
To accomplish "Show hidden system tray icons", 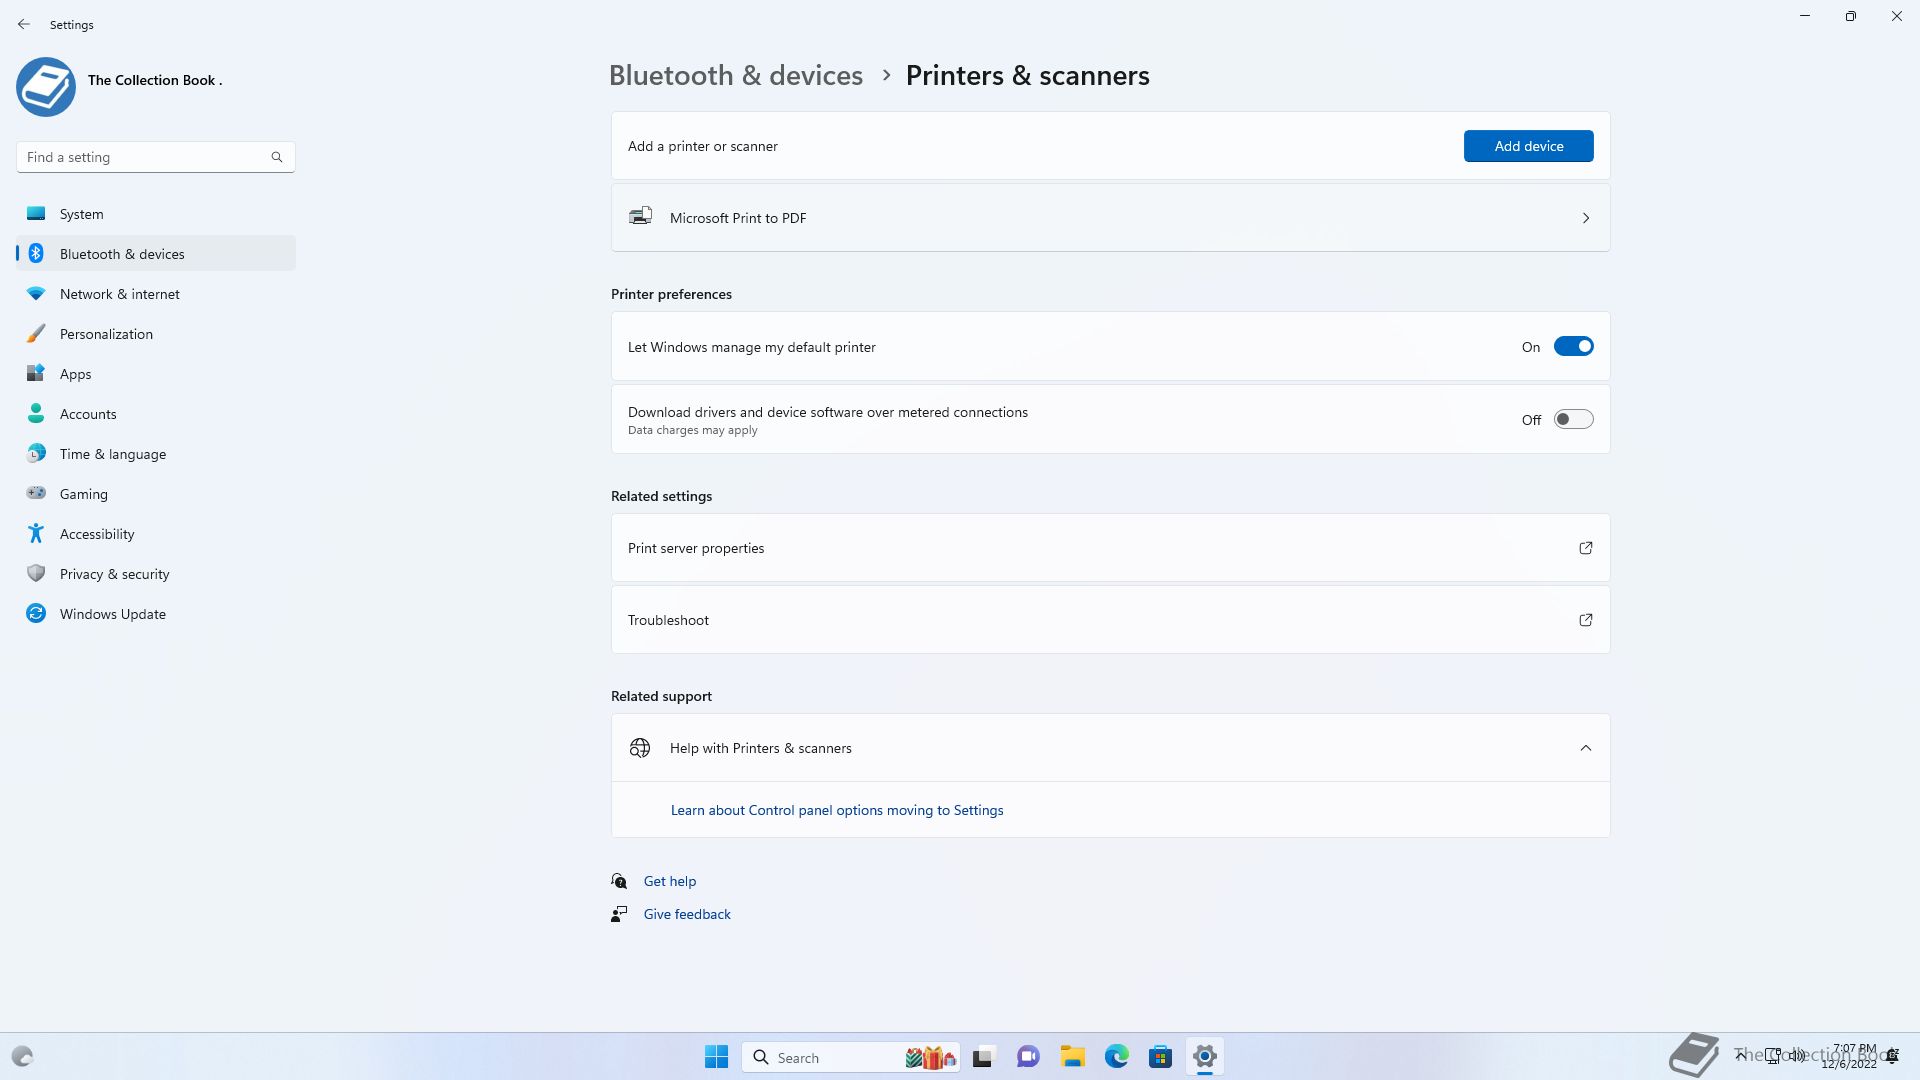I will click(1741, 1056).
